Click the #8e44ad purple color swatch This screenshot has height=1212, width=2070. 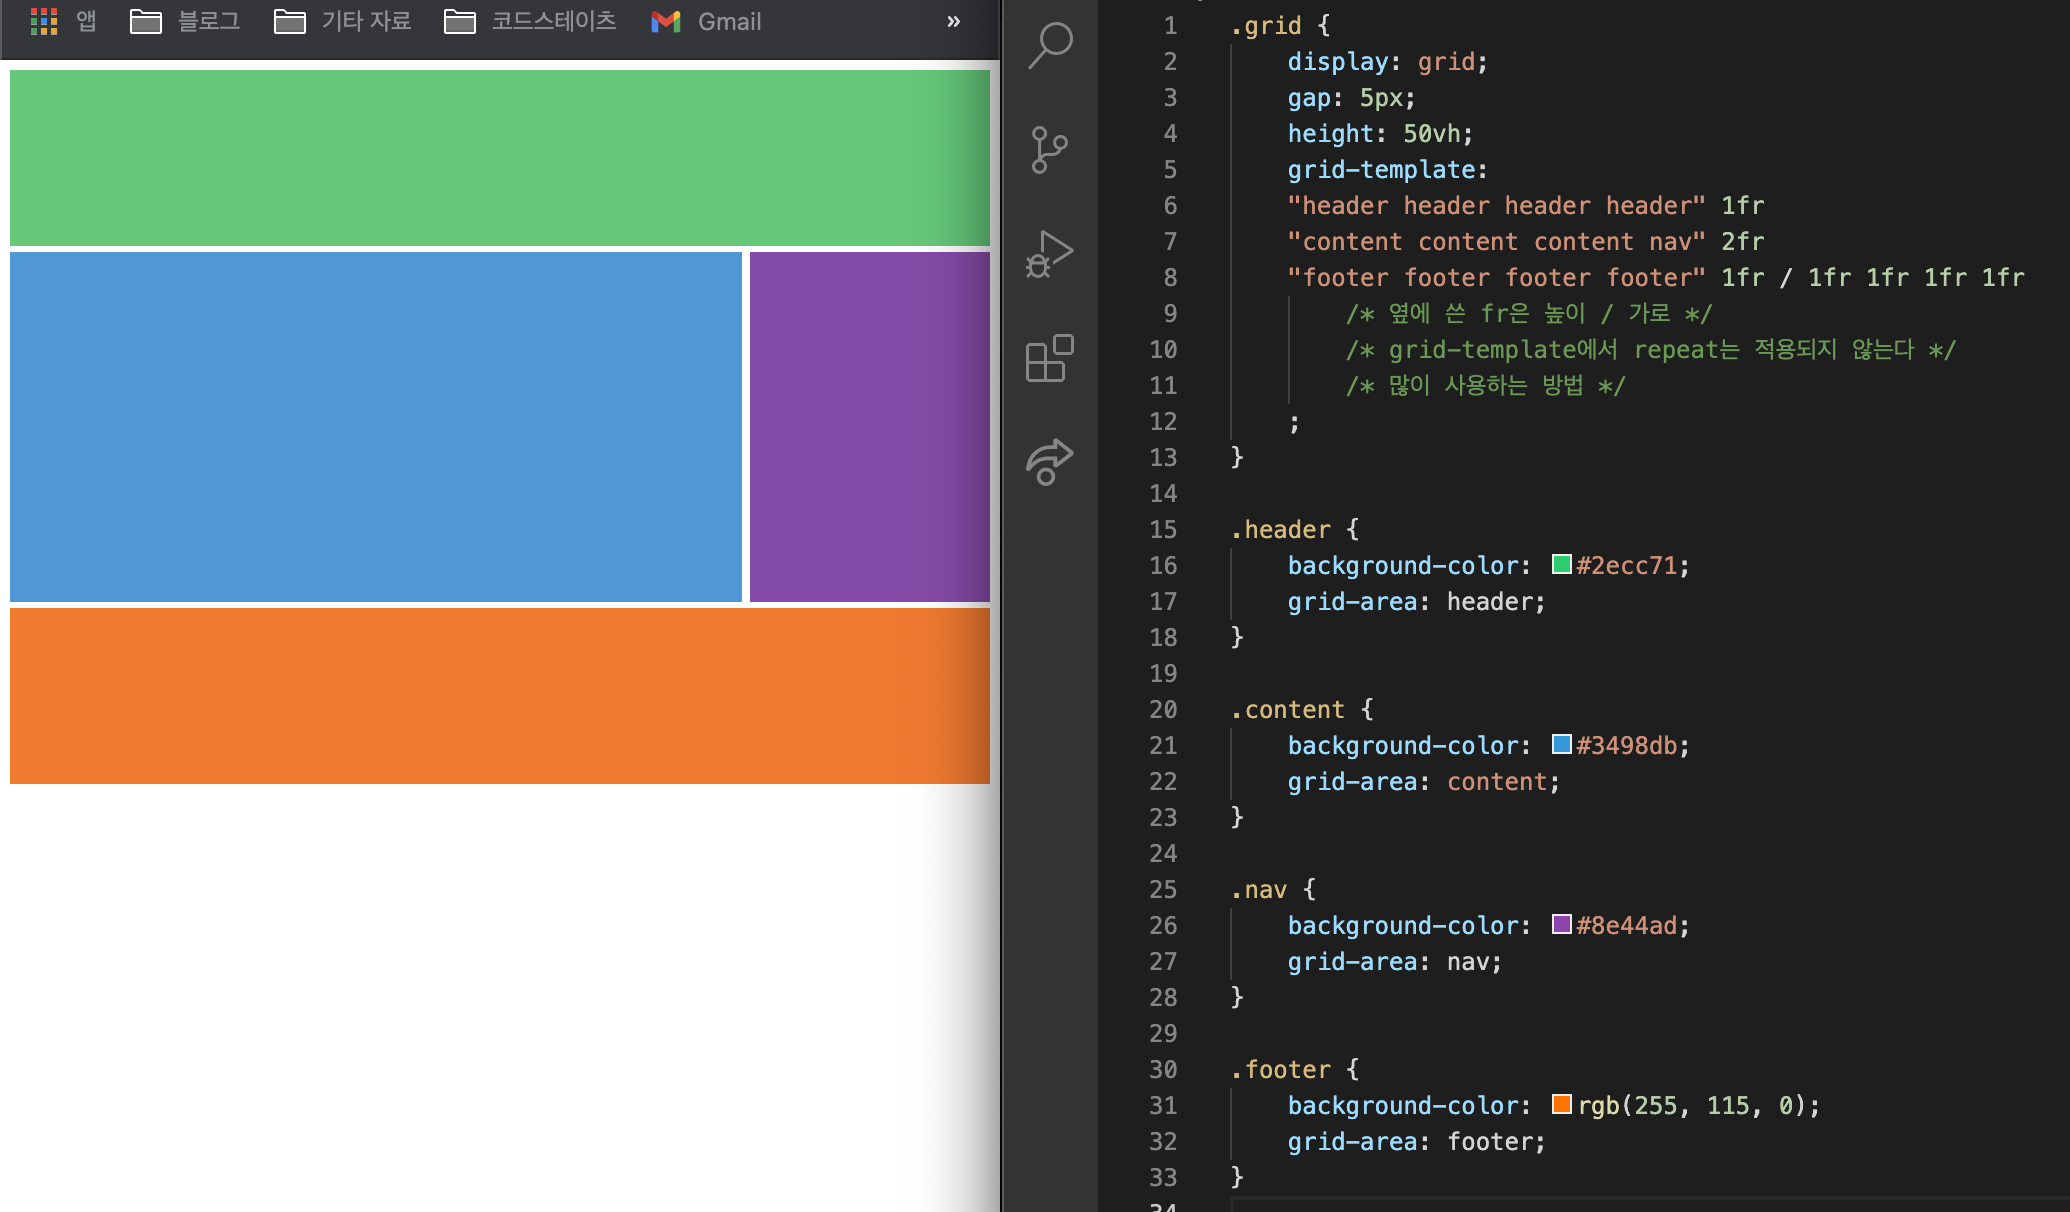point(1561,924)
